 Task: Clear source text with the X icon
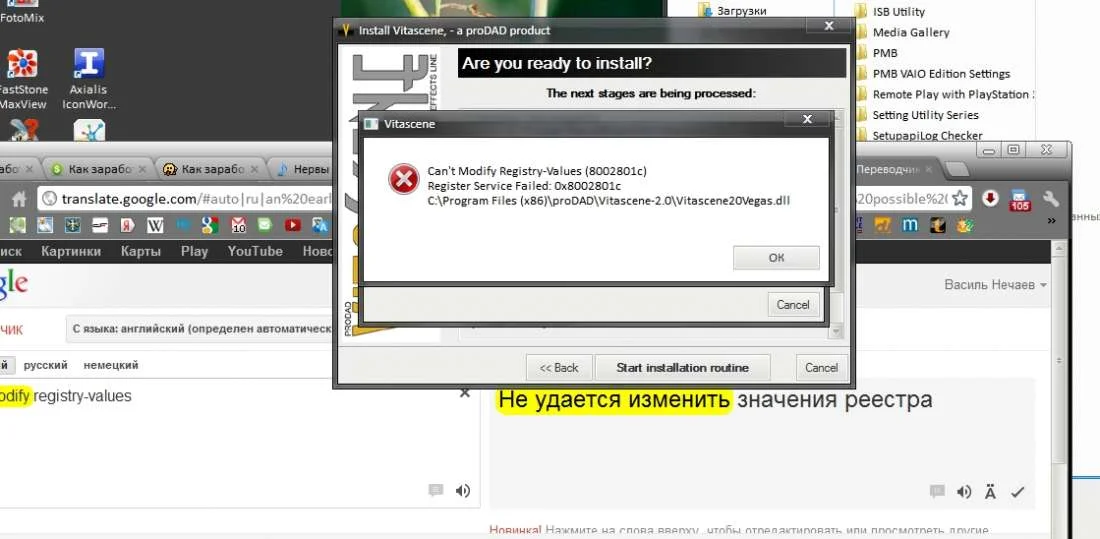(x=464, y=393)
